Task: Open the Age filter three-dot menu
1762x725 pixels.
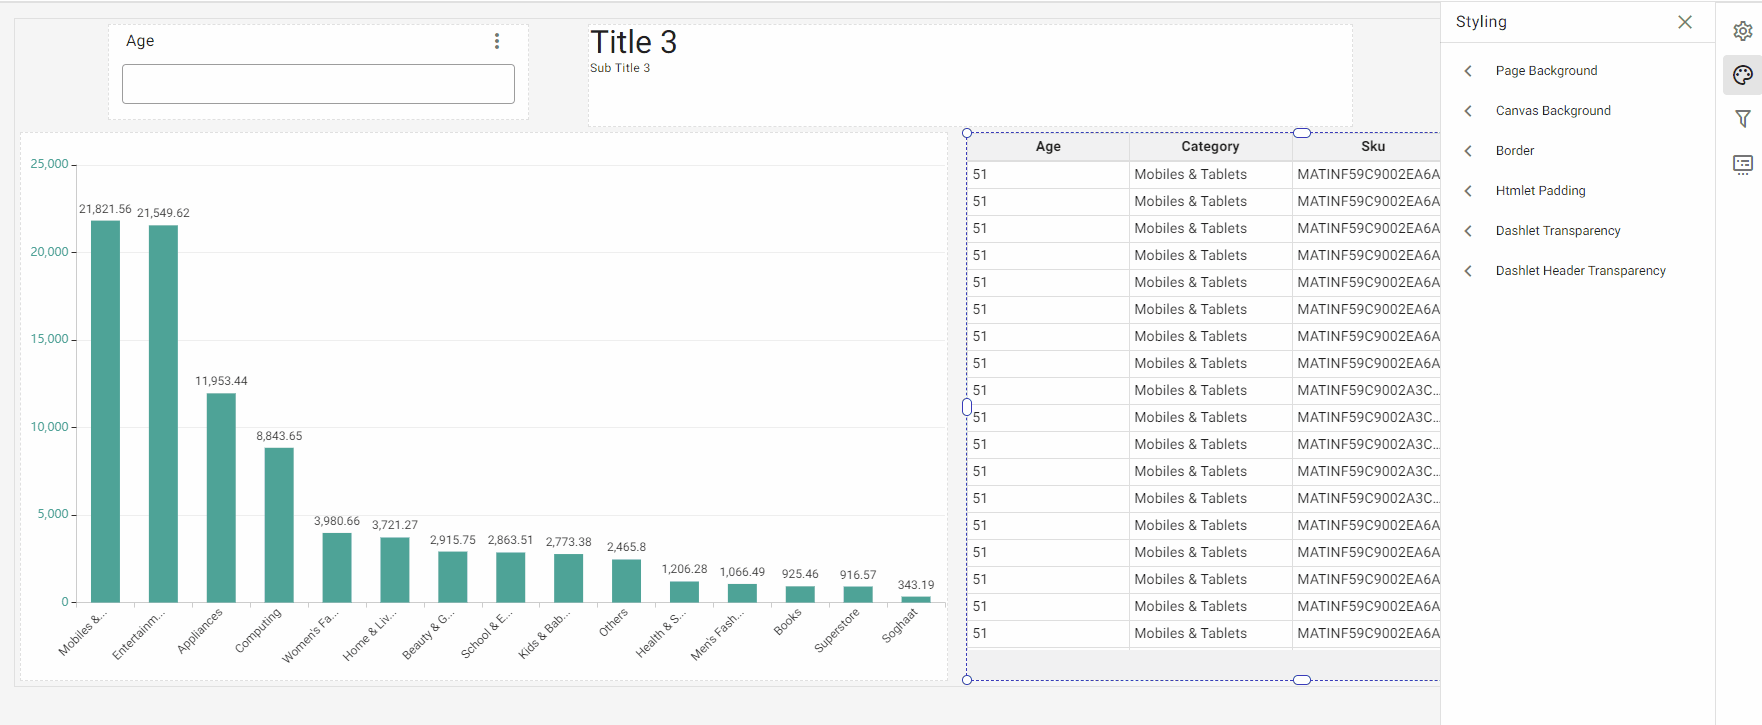Action: [x=497, y=41]
